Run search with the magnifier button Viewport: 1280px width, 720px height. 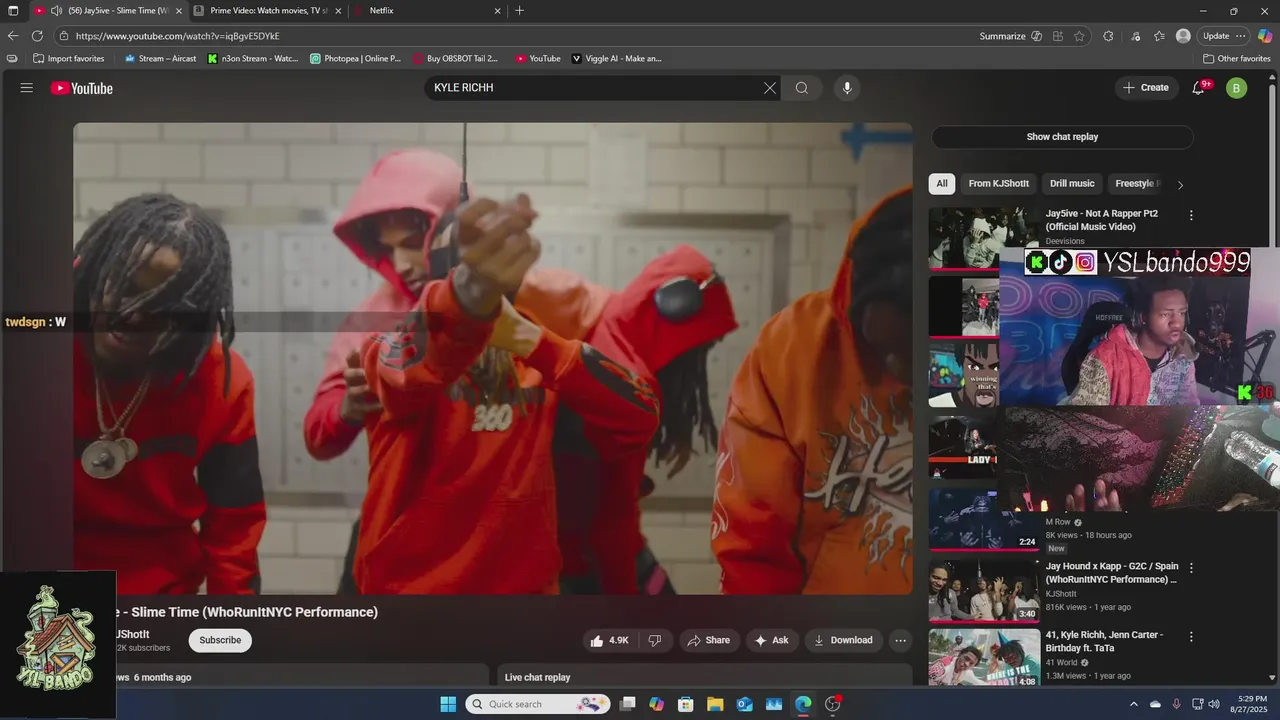tap(801, 88)
